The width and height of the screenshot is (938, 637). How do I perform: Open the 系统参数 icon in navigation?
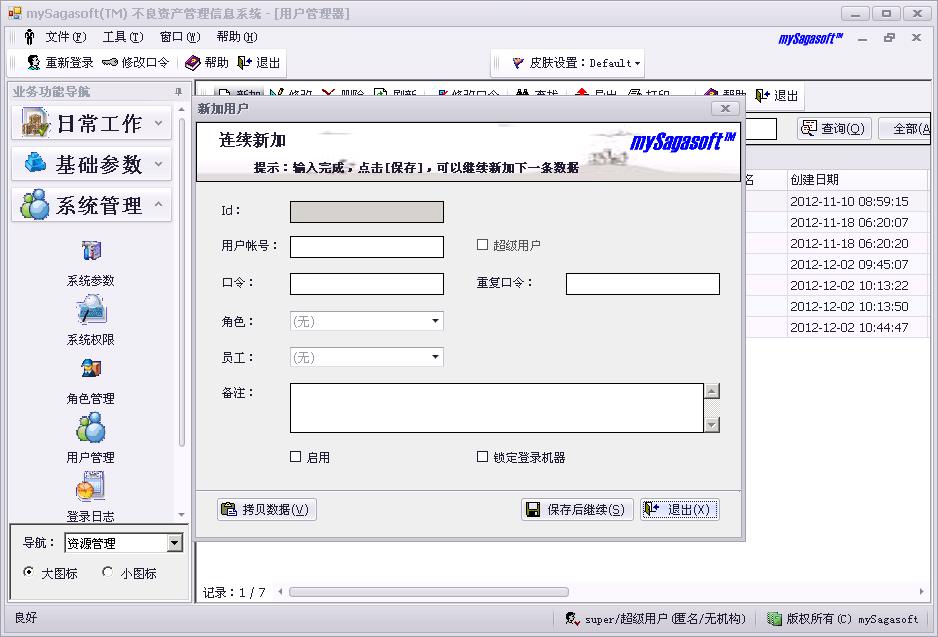point(91,251)
